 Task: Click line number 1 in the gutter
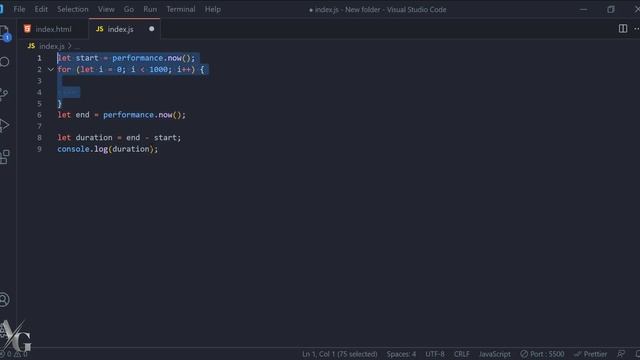[39, 58]
